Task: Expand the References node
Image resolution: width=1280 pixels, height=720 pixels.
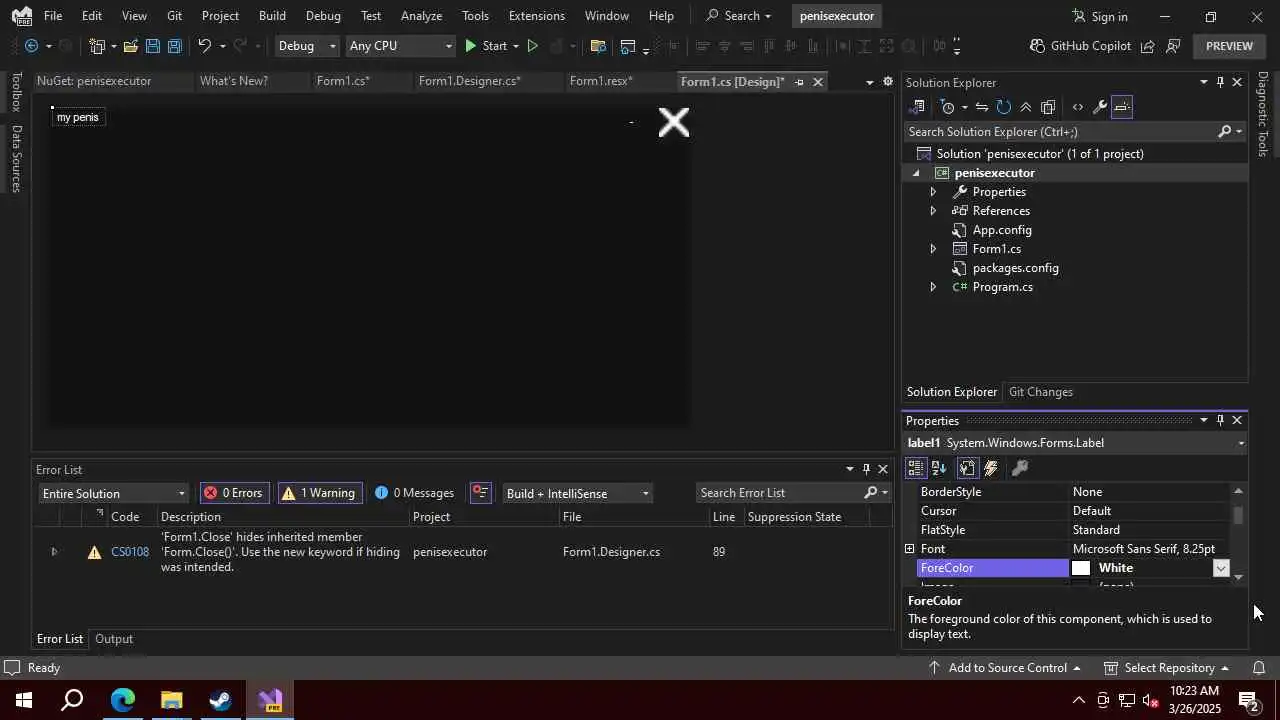Action: point(933,211)
